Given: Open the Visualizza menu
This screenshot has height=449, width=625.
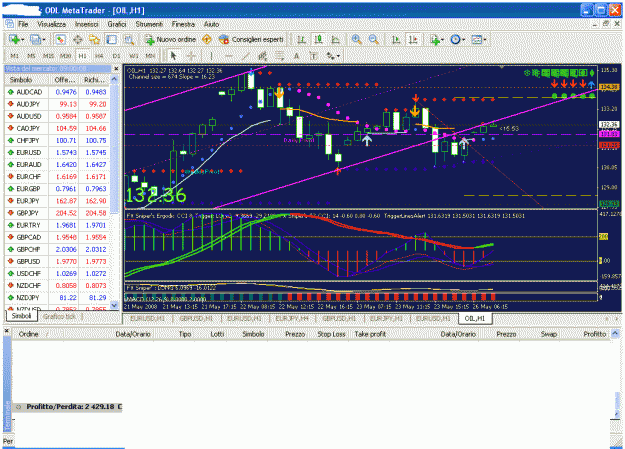Looking at the screenshot, I should pyautogui.click(x=52, y=24).
